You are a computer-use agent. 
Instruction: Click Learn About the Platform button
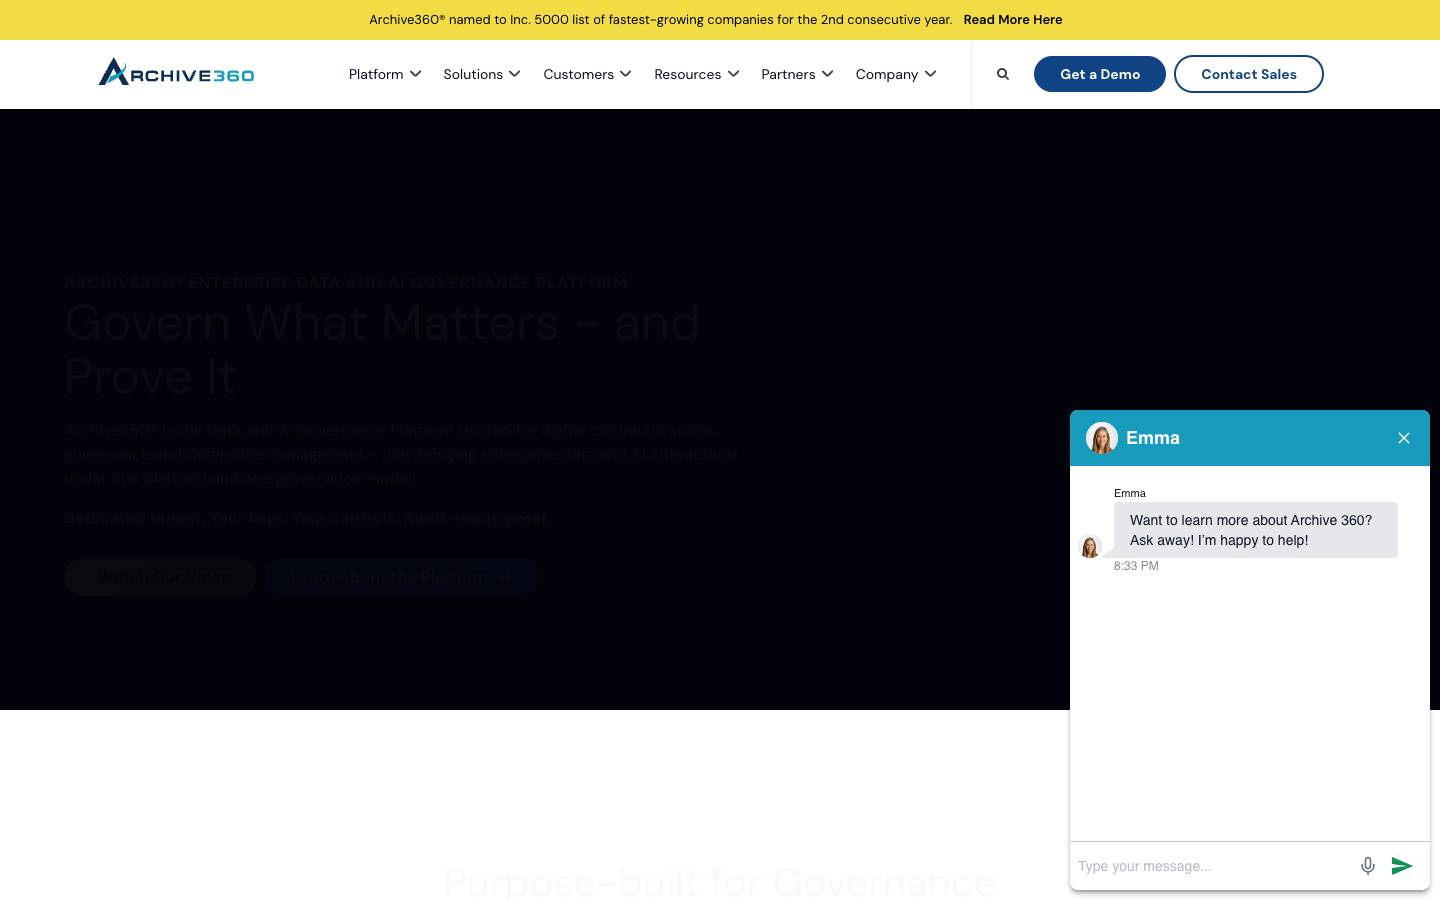point(402,577)
